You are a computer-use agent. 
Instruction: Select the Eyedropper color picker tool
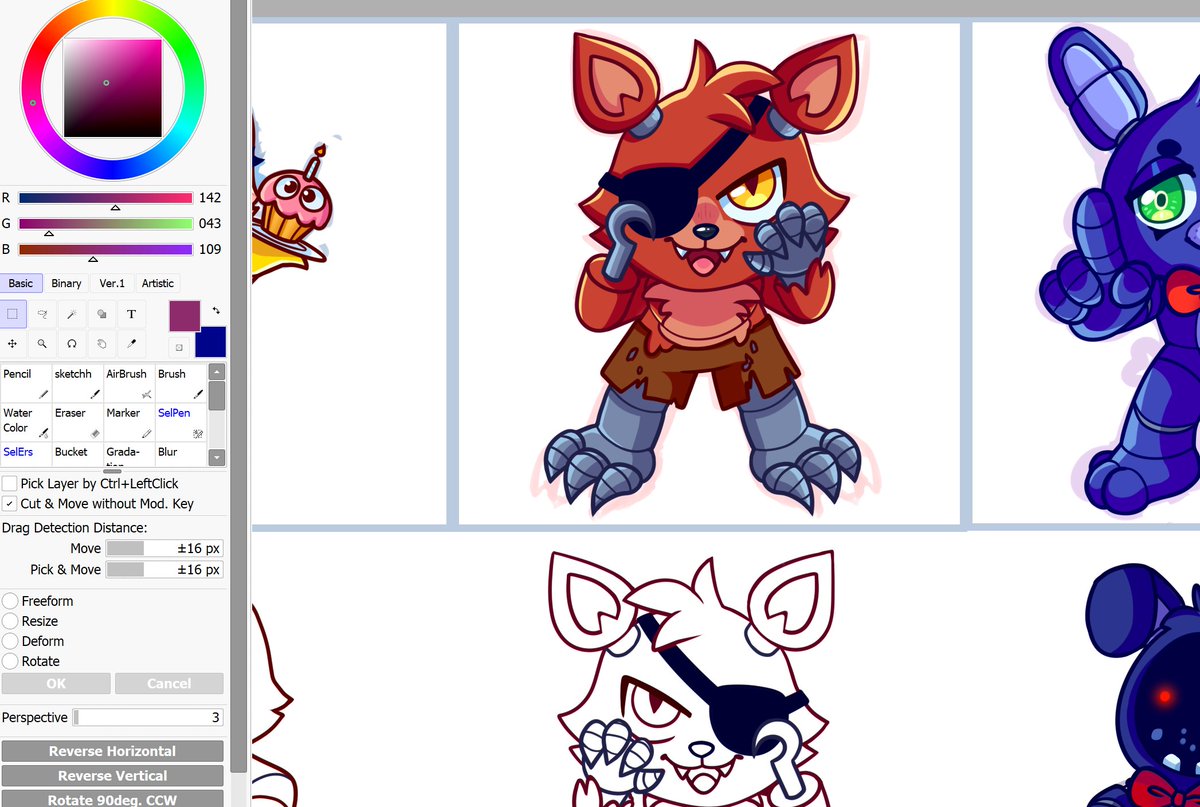[131, 343]
